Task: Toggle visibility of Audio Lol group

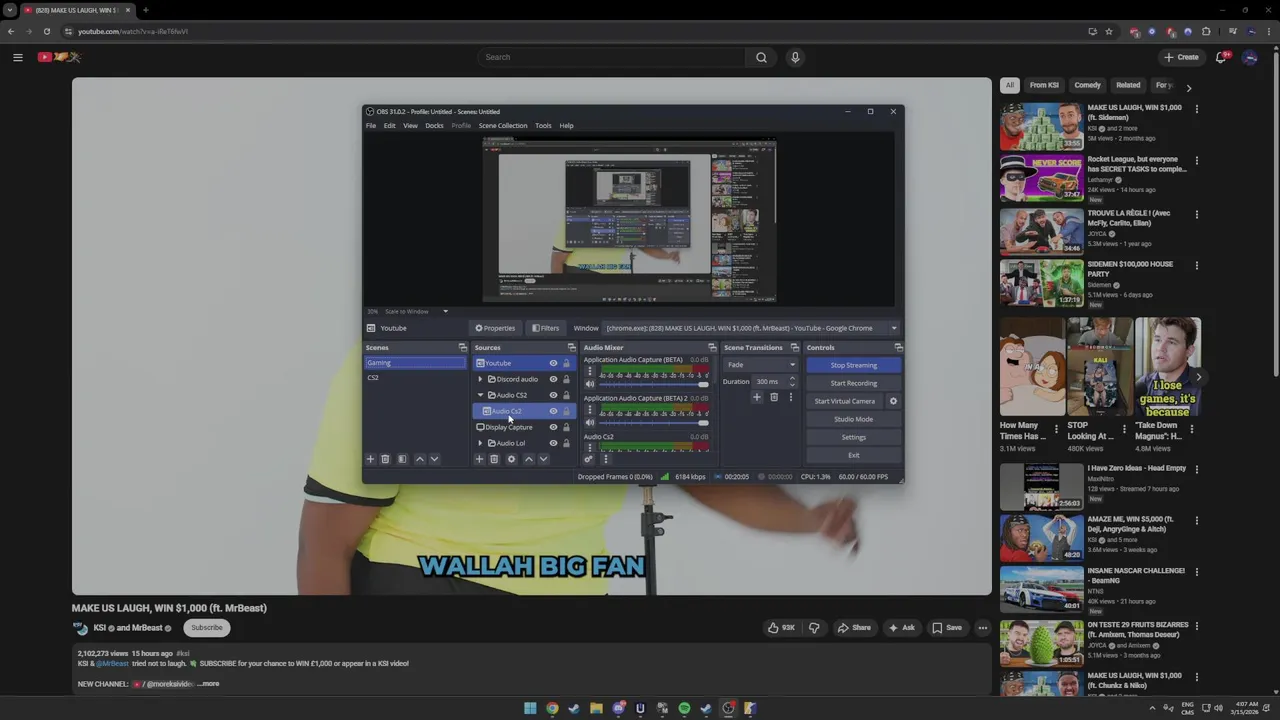Action: 553,443
